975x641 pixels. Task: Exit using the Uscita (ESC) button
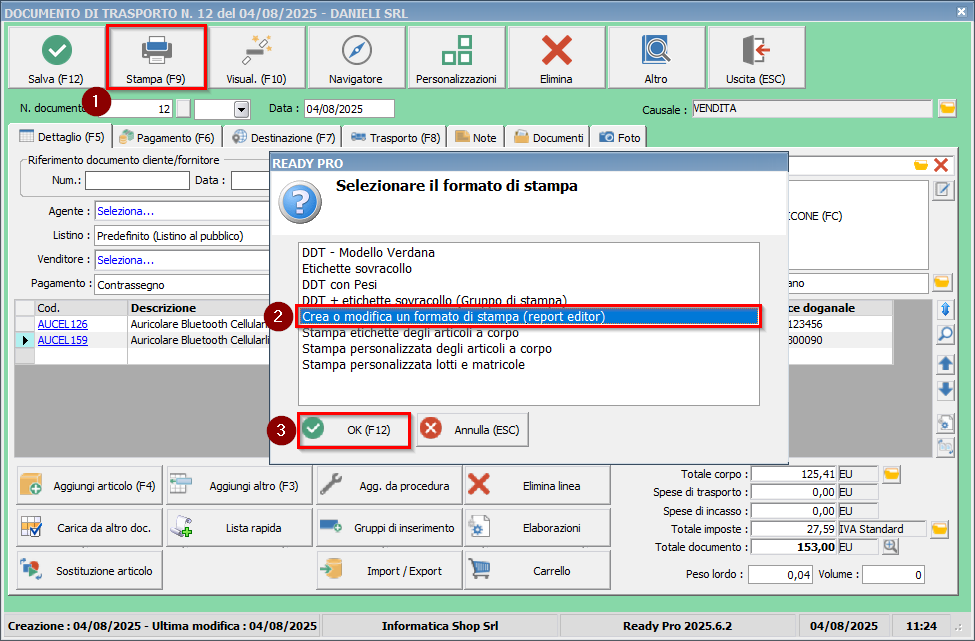click(x=756, y=58)
